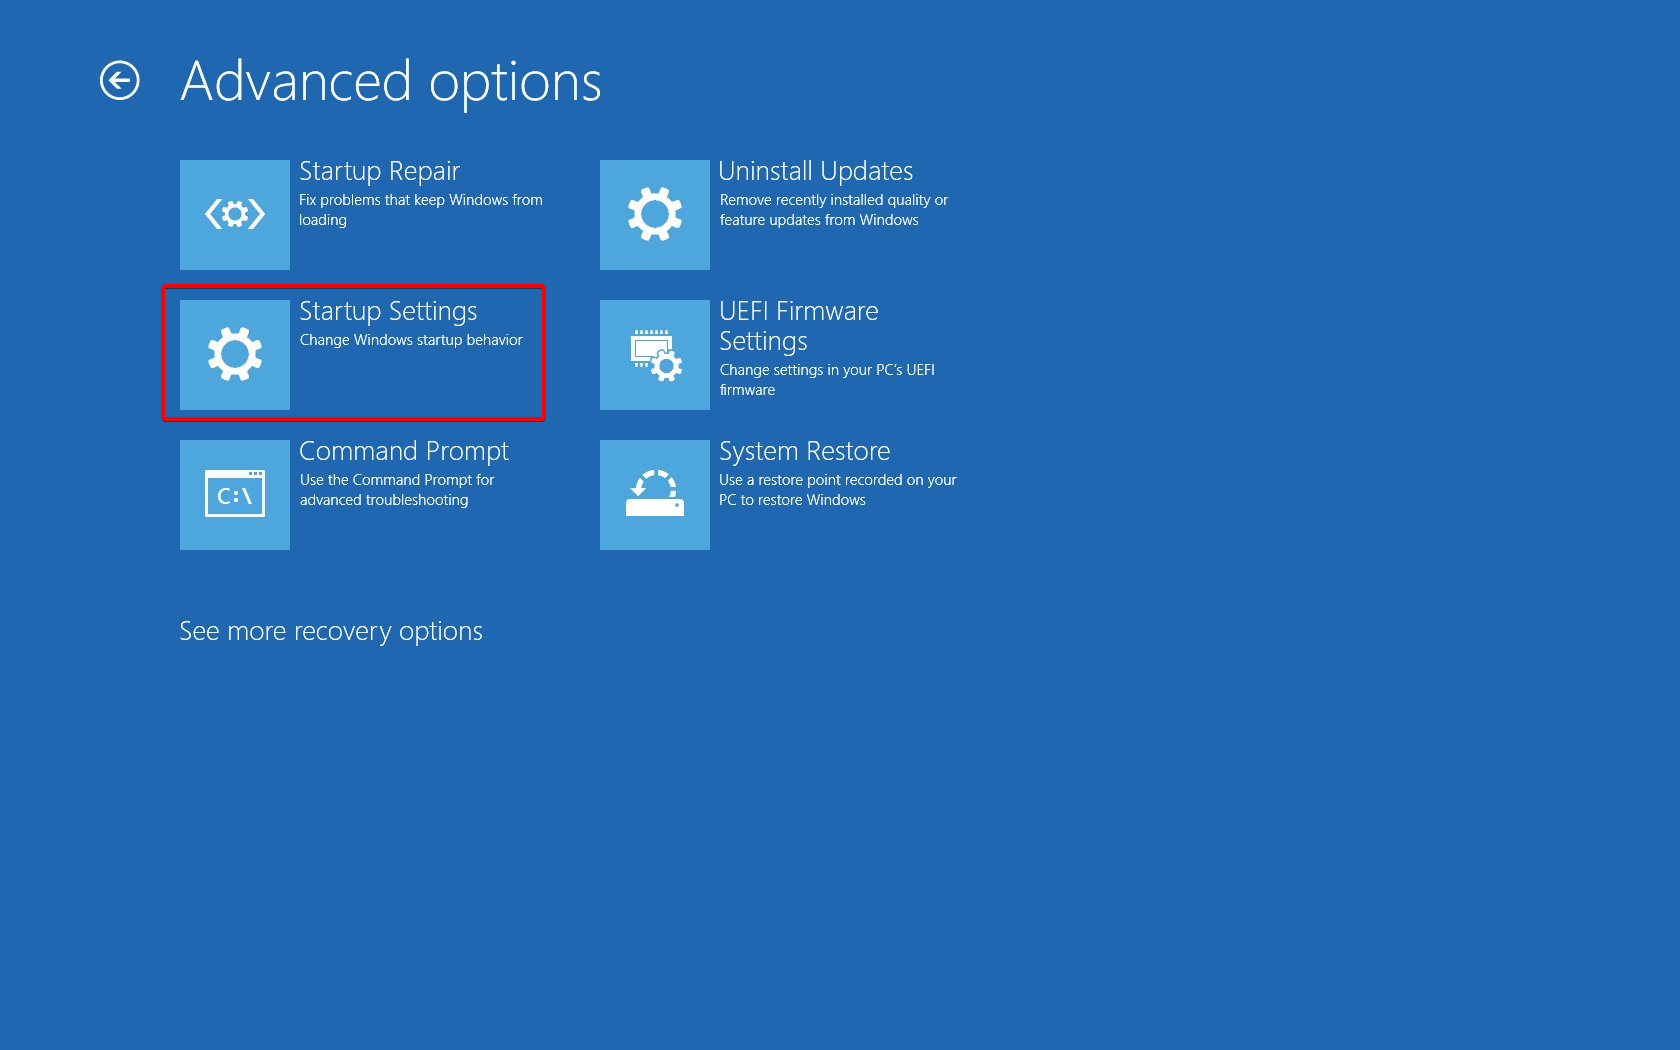Choose the Startup Settings title
1680x1050 pixels.
[x=388, y=312]
